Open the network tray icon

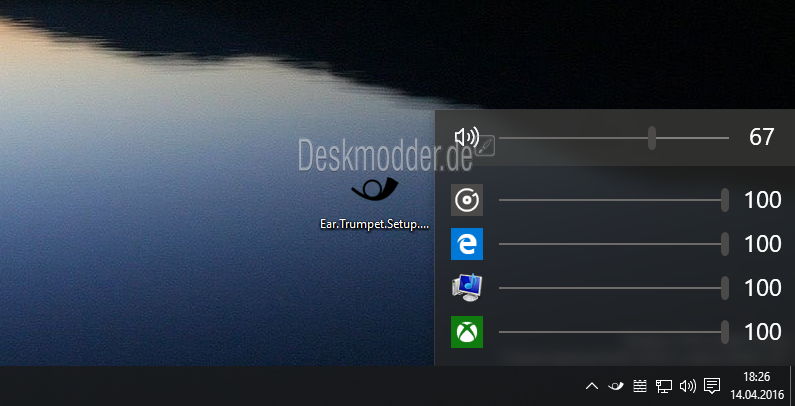point(664,387)
